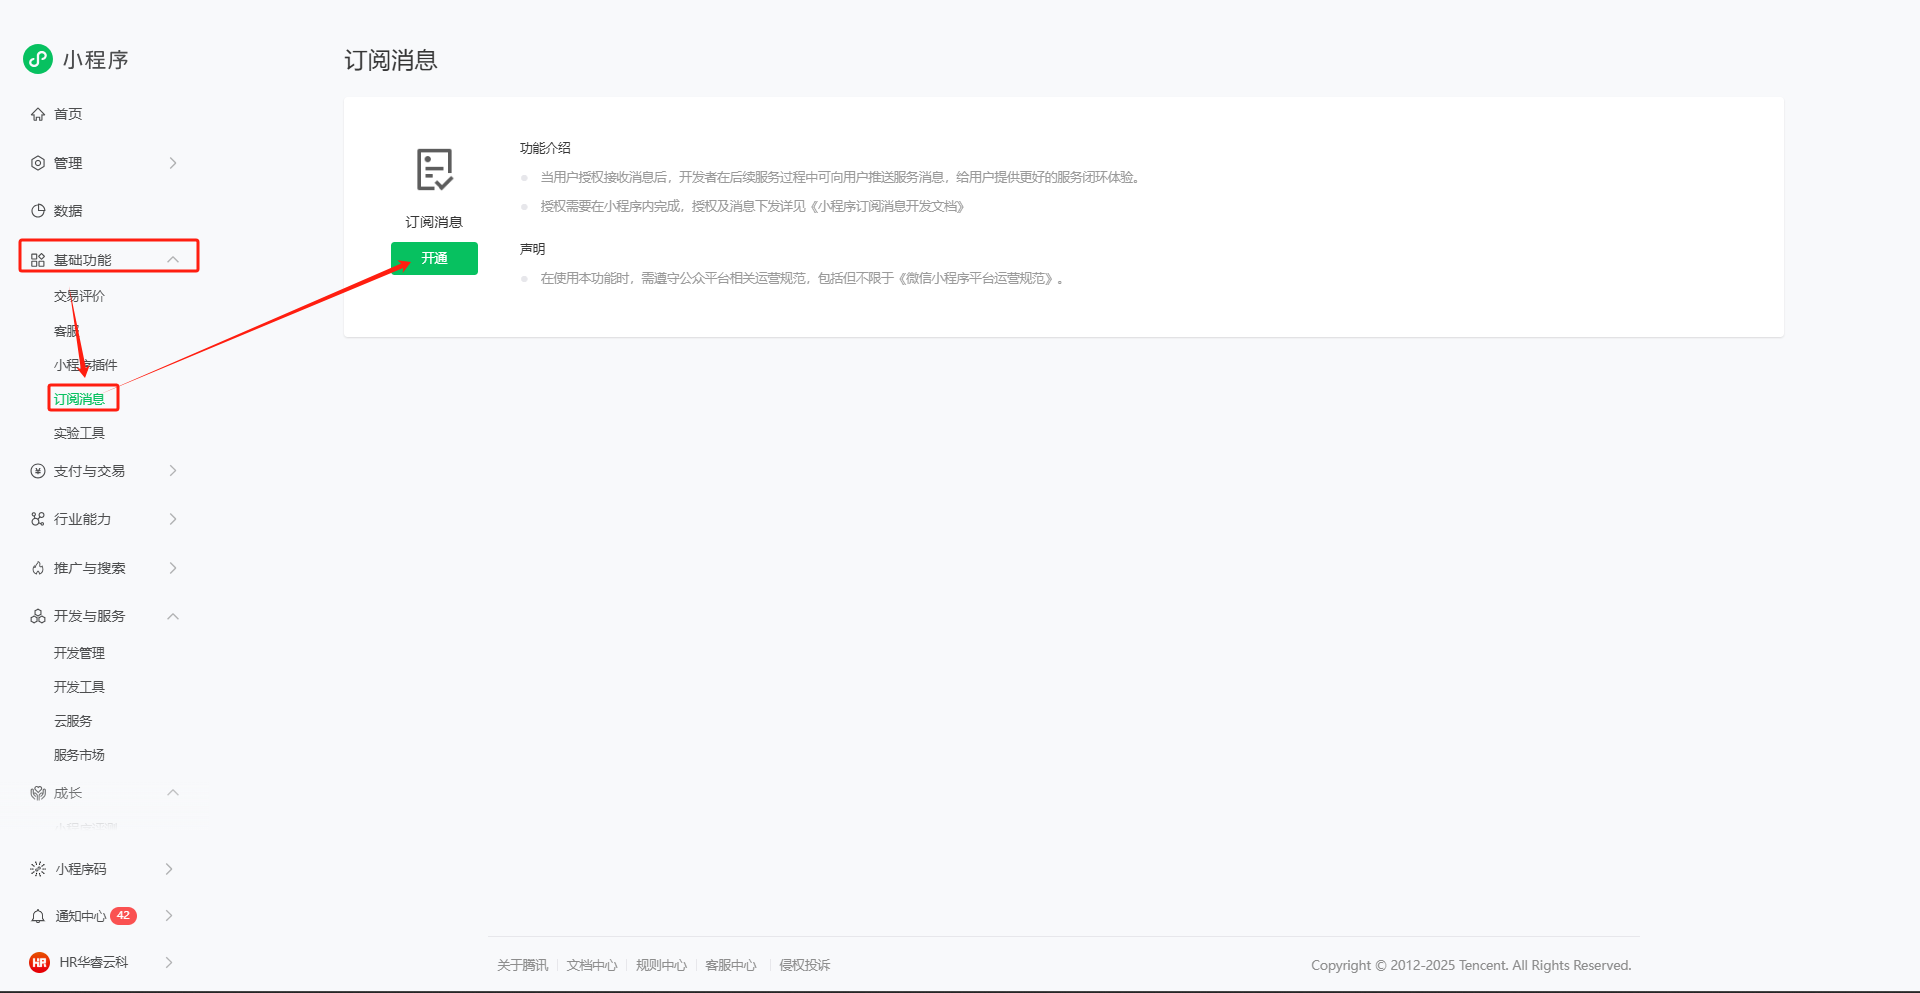1920x993 pixels.
Task: Open 交易评价 in the sidebar
Action: [x=79, y=296]
